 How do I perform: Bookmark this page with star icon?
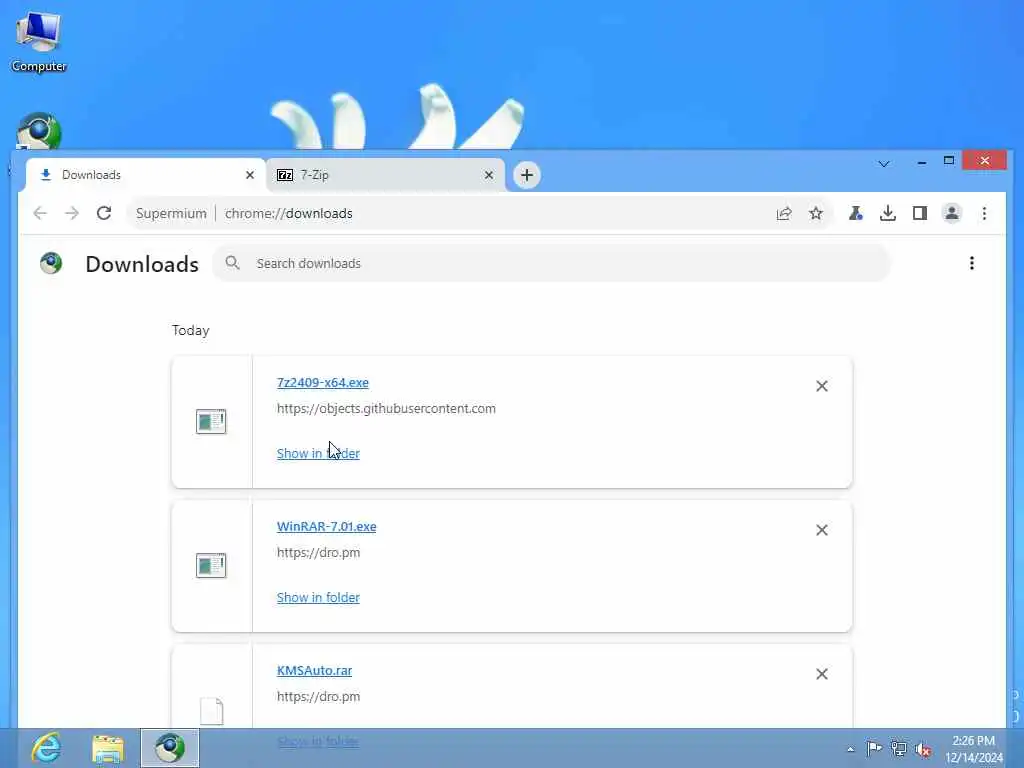[816, 214]
